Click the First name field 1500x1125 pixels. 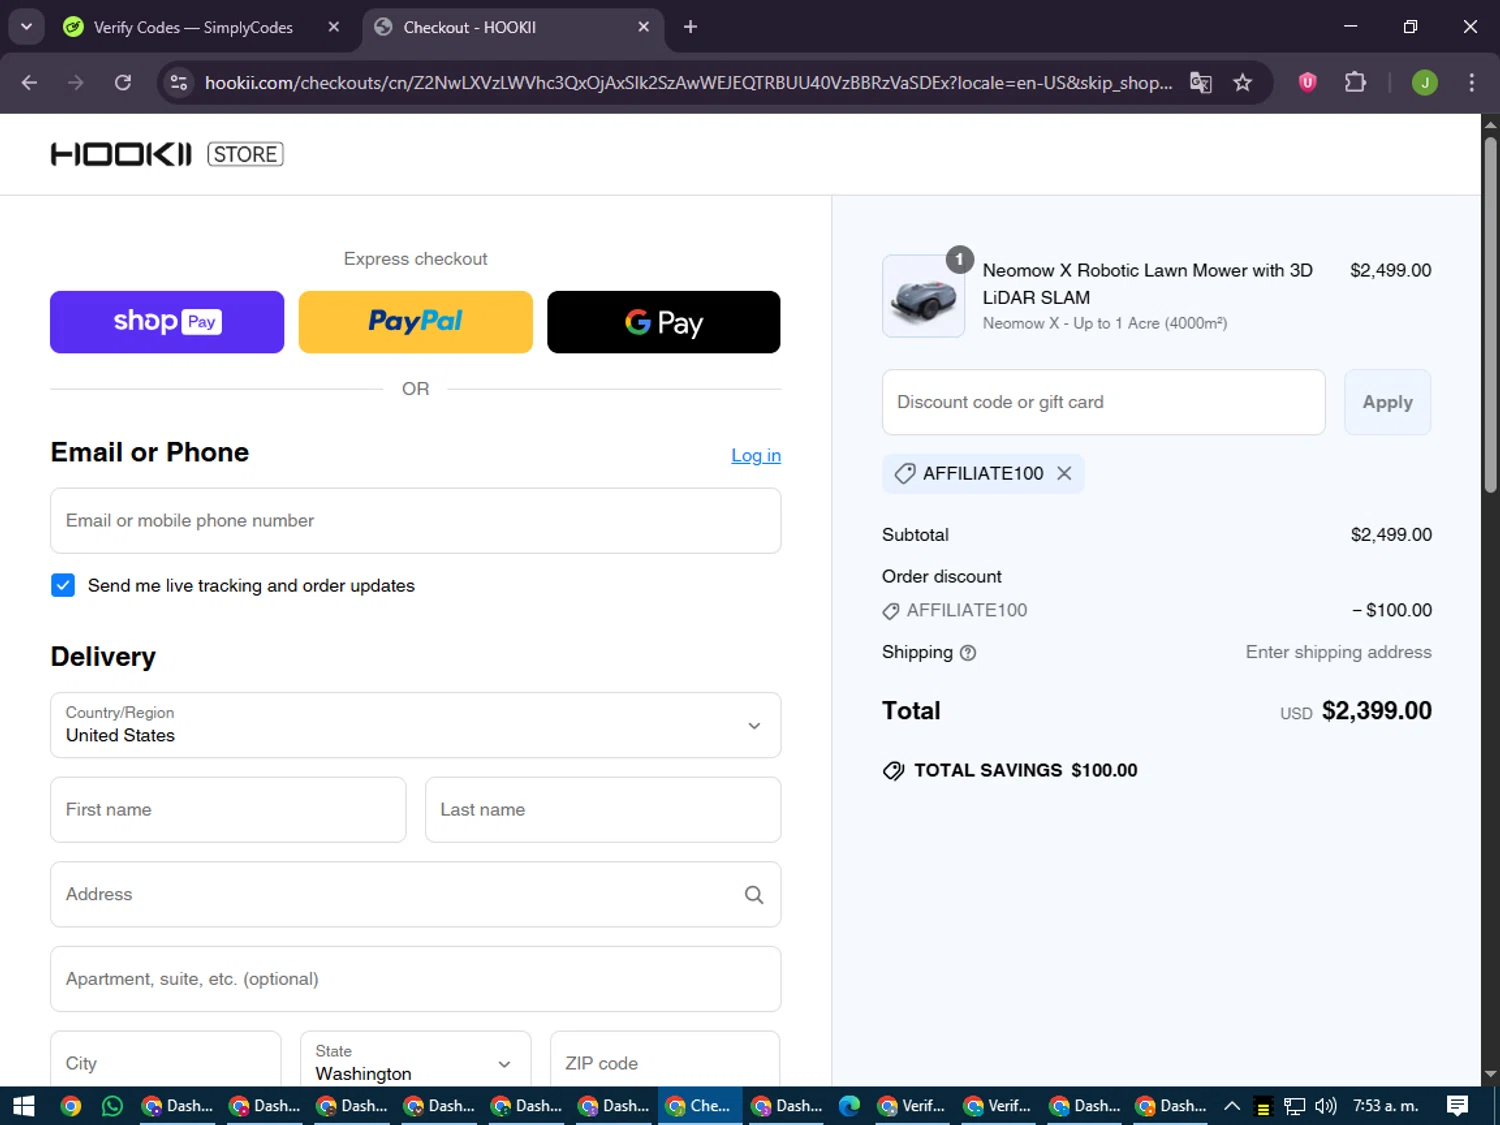228,810
